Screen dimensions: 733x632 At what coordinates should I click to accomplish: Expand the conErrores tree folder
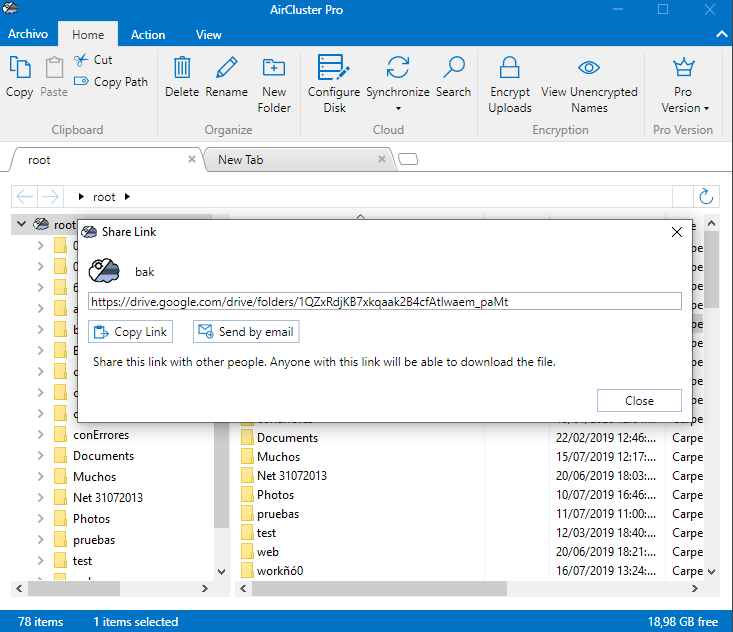pos(40,435)
